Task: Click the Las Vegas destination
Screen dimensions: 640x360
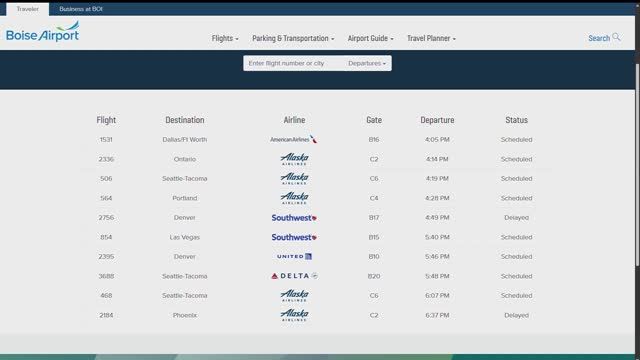Action: pyautogui.click(x=184, y=237)
